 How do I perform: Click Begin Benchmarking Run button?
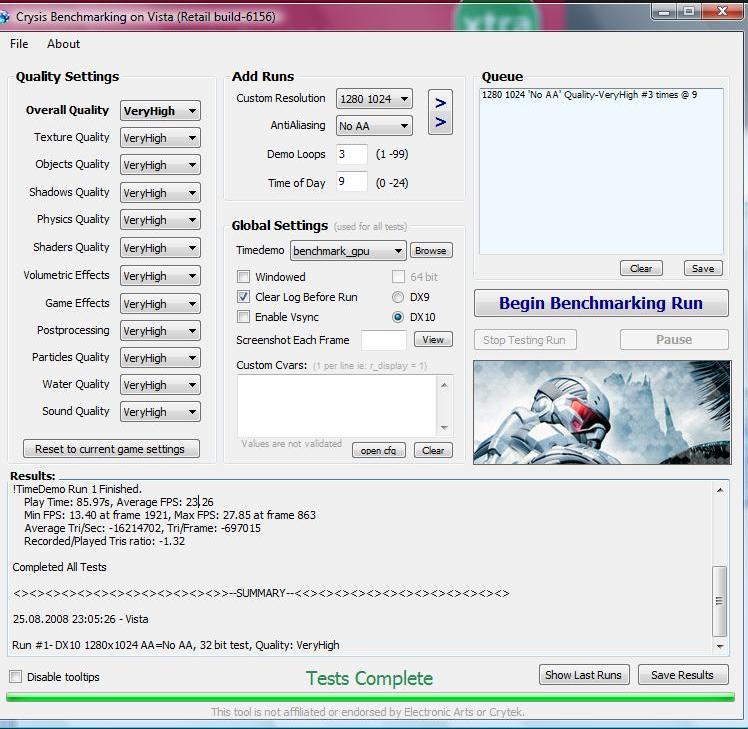point(601,303)
